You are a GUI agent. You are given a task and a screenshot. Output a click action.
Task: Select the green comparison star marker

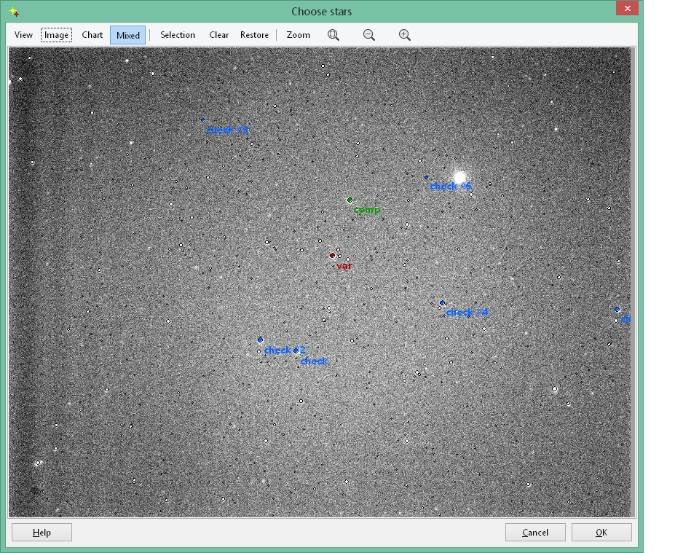tap(350, 200)
